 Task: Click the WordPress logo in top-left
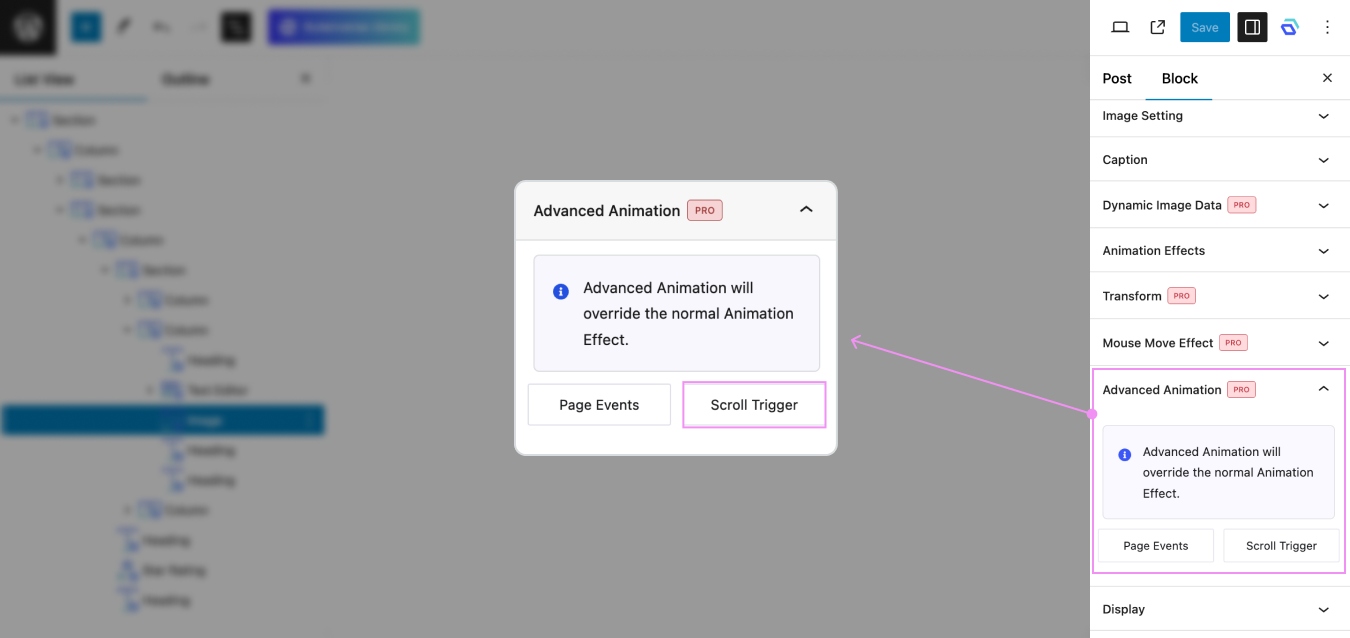(x=28, y=27)
